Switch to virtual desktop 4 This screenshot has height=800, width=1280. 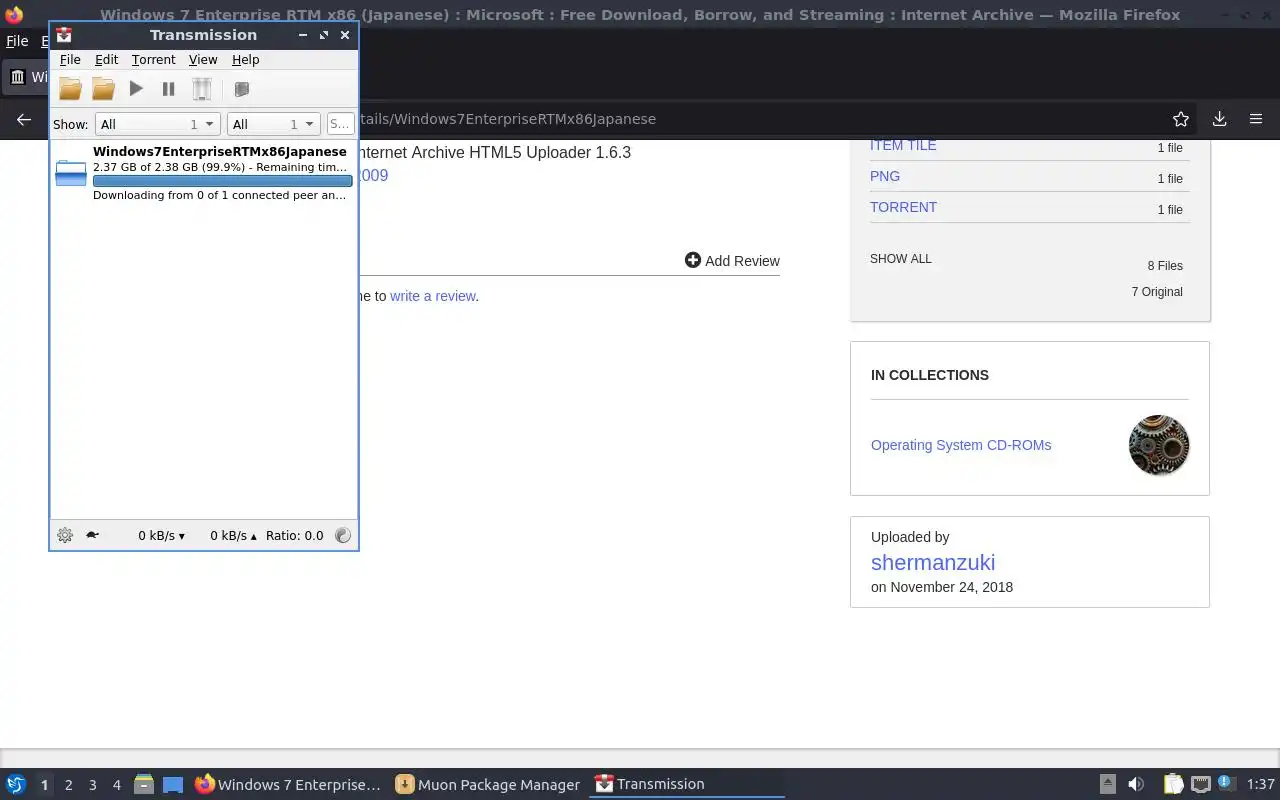point(116,785)
